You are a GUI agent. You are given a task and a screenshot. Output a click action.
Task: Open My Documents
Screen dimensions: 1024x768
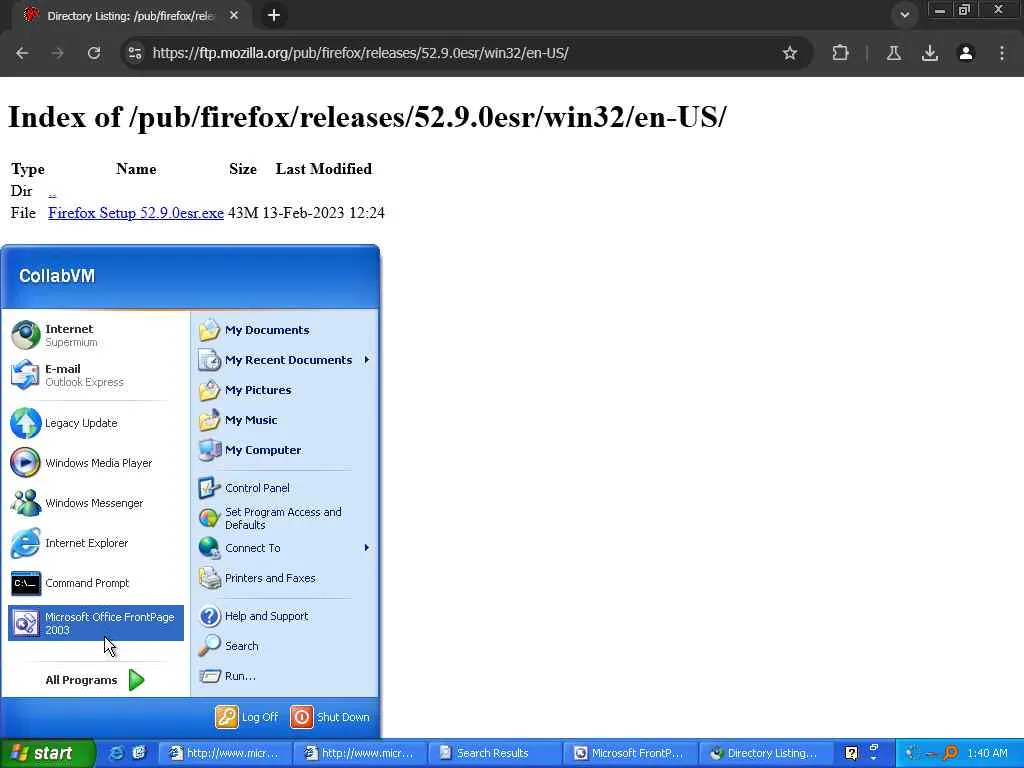(x=285, y=330)
